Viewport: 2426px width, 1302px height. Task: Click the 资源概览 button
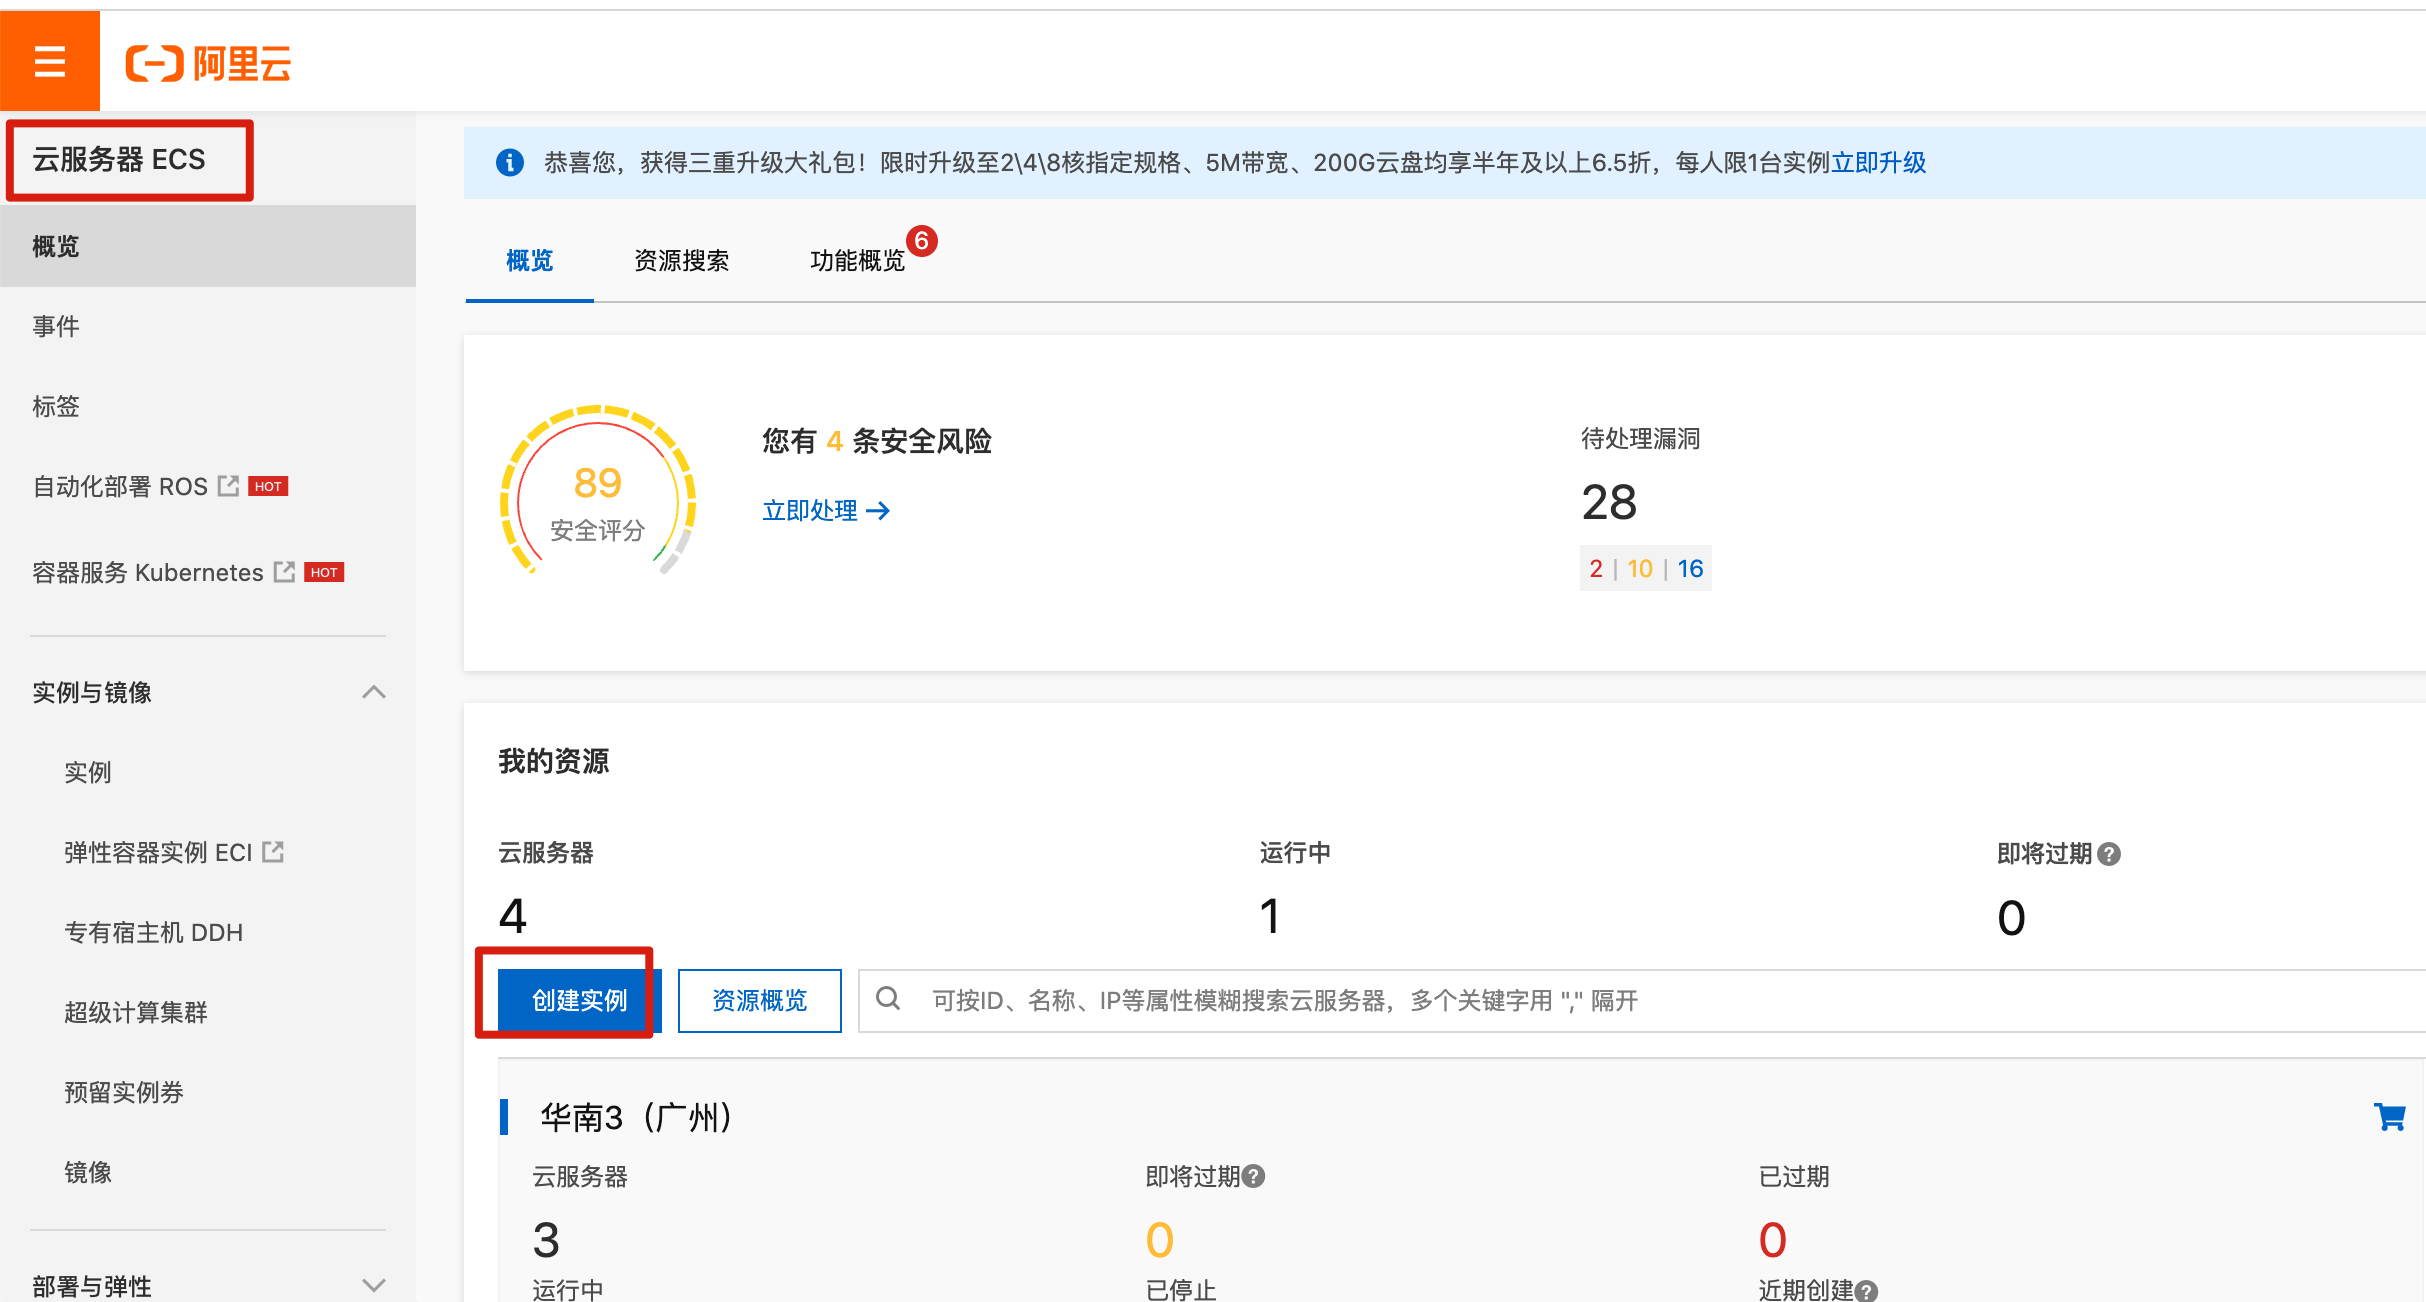(x=760, y=1000)
